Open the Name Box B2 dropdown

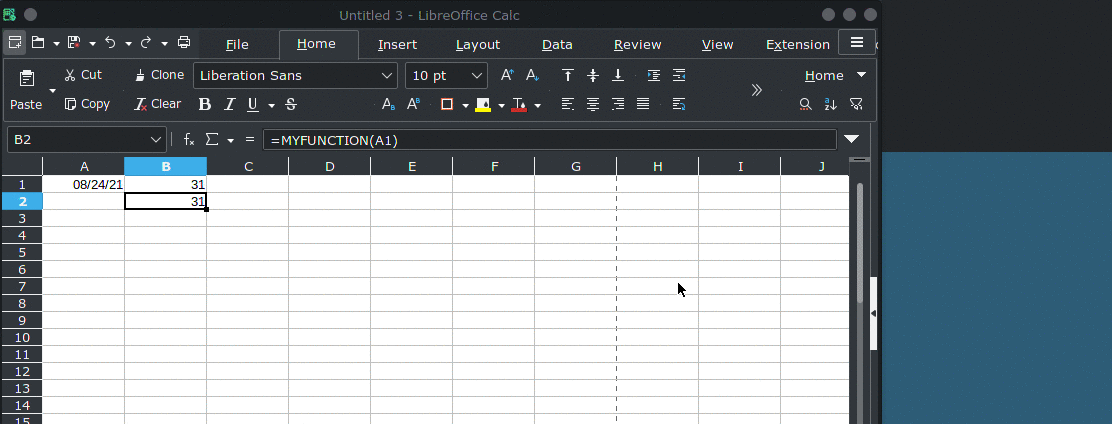[x=157, y=140]
